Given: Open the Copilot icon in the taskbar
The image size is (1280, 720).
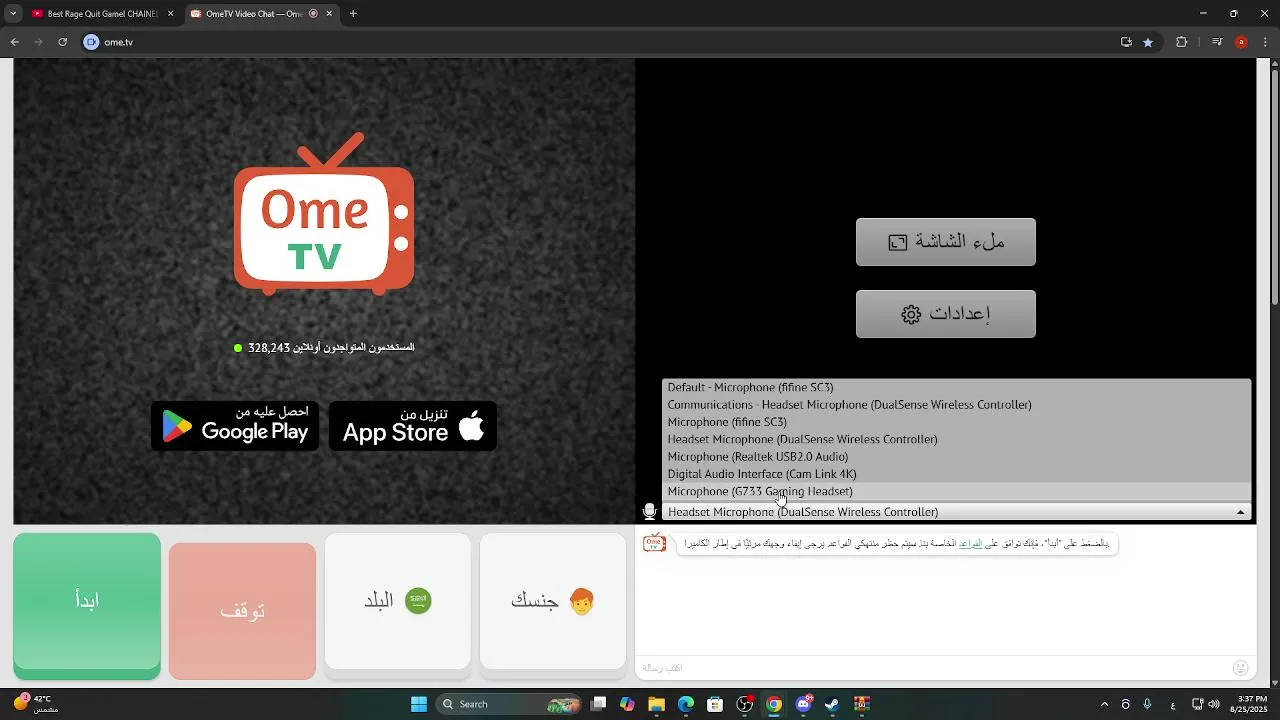Looking at the screenshot, I should tap(627, 704).
